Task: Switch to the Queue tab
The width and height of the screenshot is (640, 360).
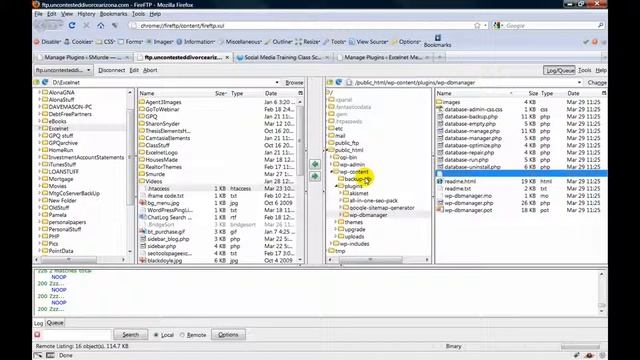Action: click(55, 323)
